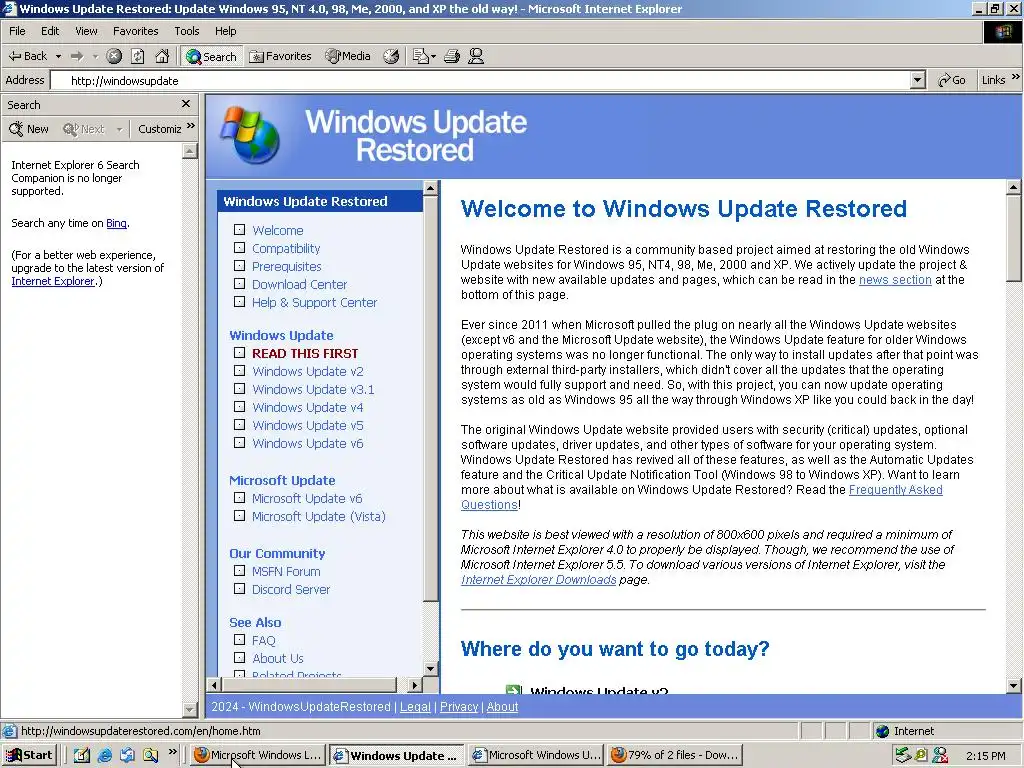Click the Stop loading icon
Screen dimensions: 1024x768
click(x=114, y=56)
